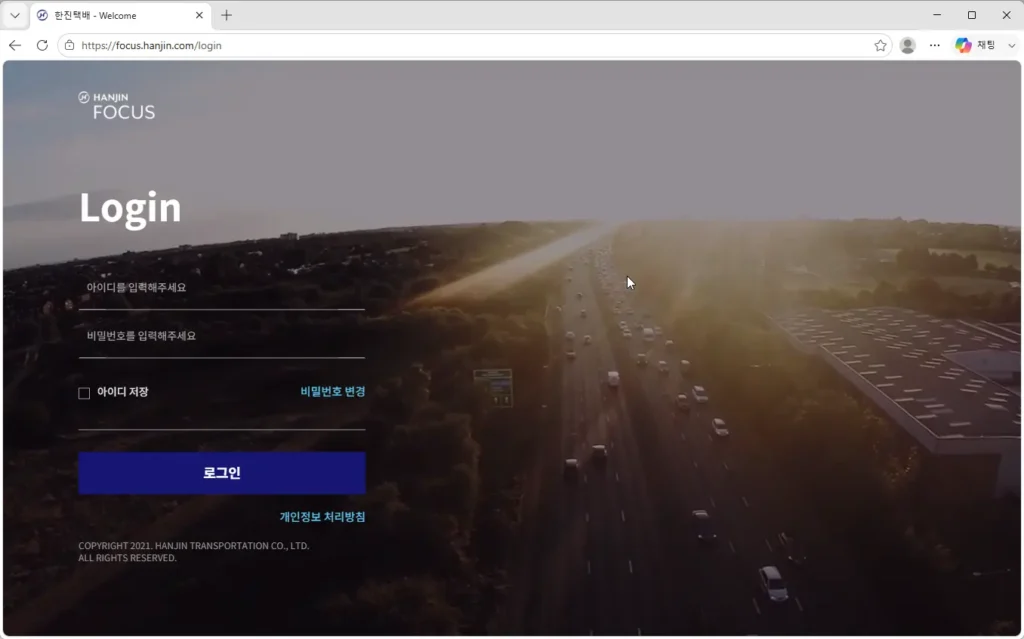This screenshot has width=1024, height=639.
Task: Open the 비밀번호 변경 link
Action: point(332,391)
